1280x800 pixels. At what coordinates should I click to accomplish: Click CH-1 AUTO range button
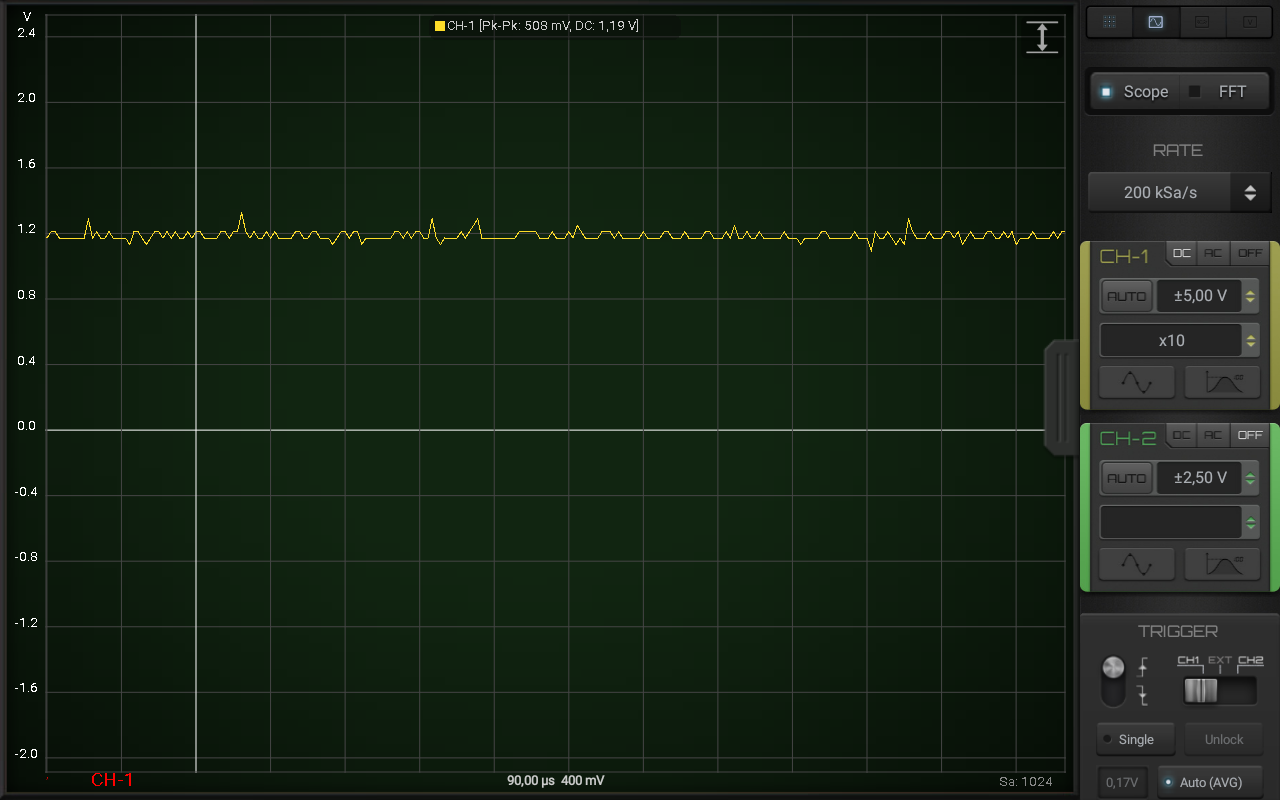point(1127,296)
